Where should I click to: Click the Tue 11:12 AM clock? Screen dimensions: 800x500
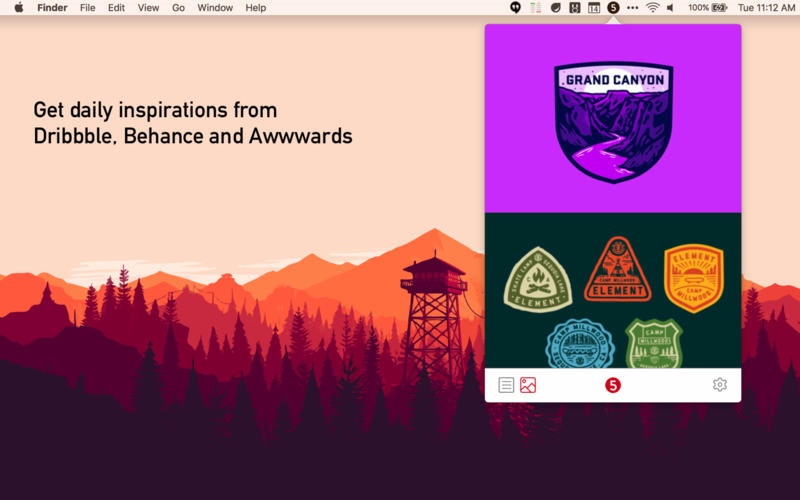tap(766, 8)
